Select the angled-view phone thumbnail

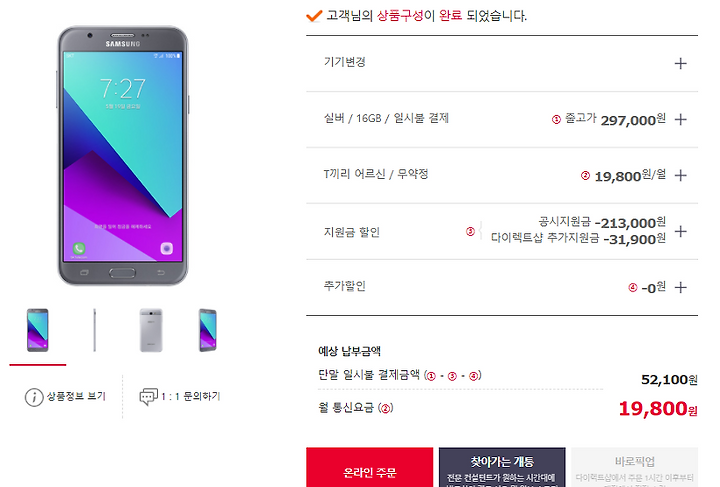(208, 330)
